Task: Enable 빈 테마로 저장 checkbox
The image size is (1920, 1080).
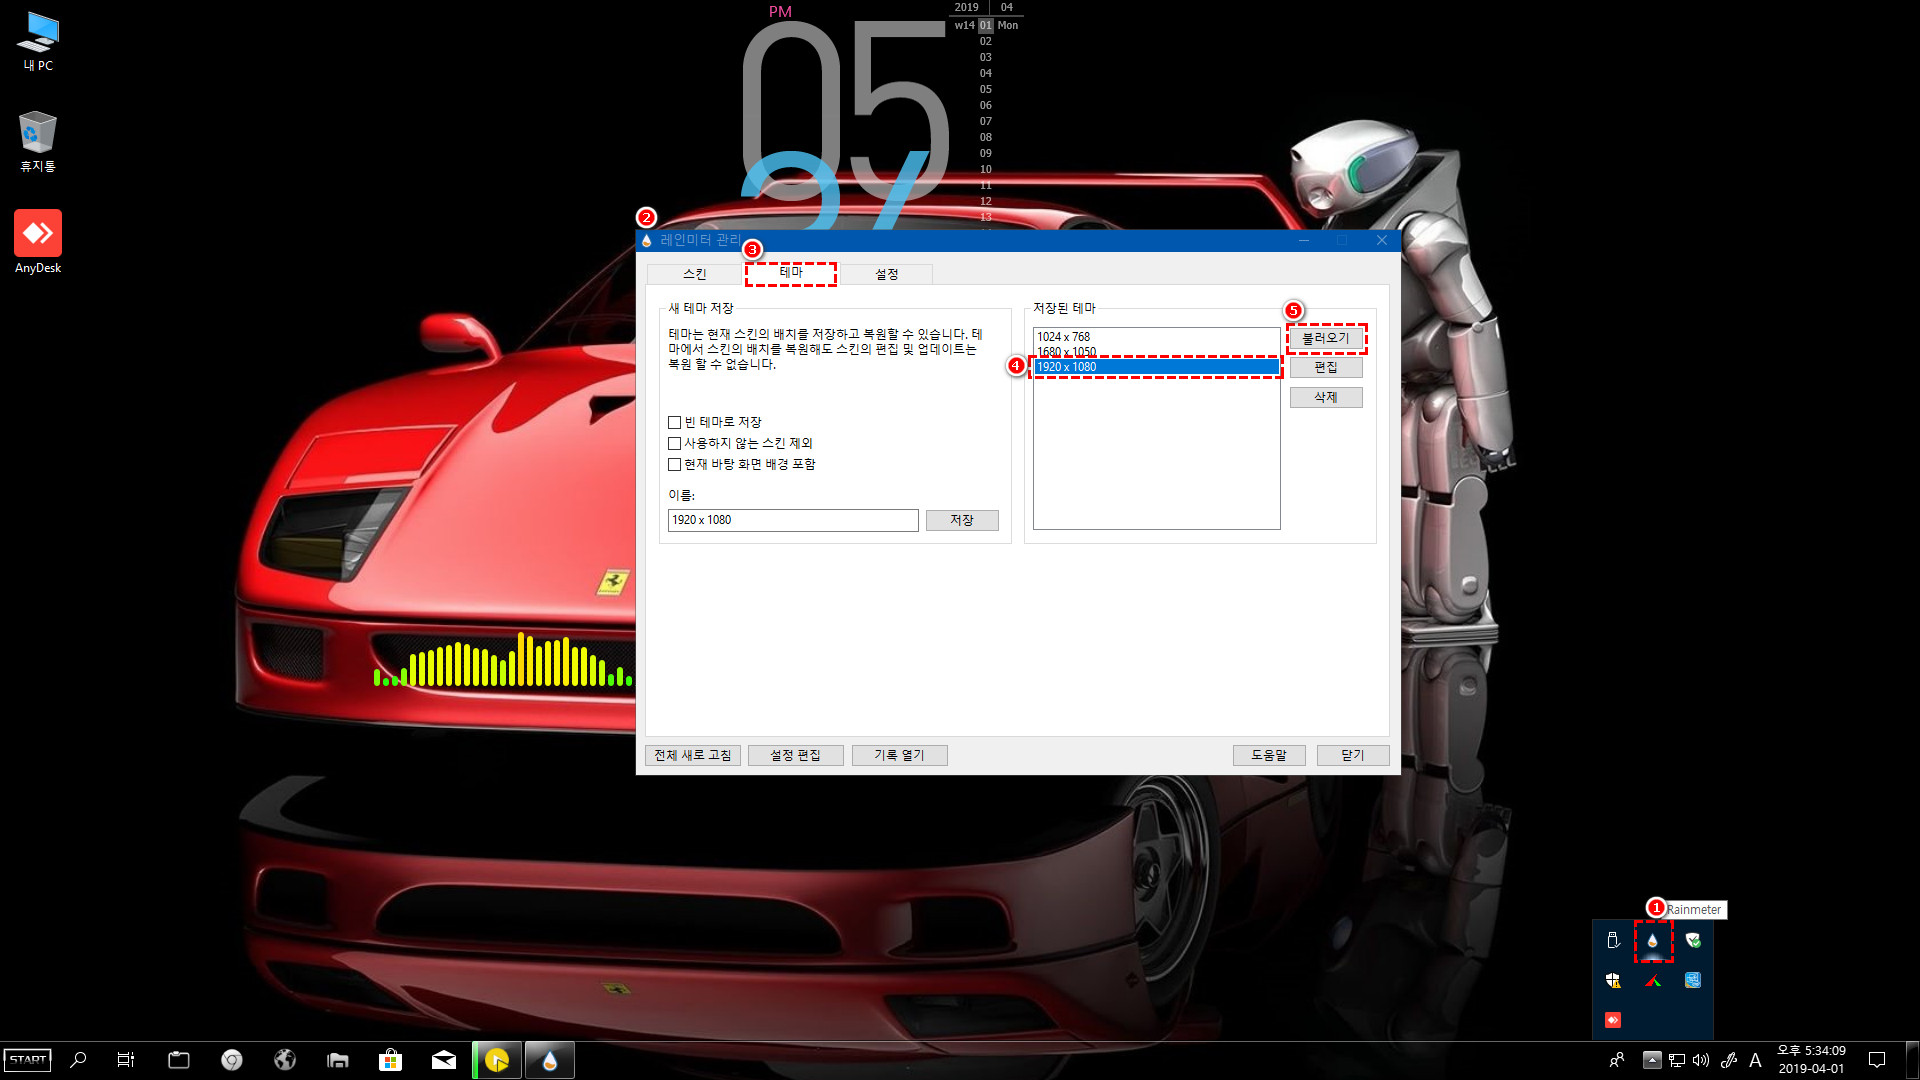Action: click(x=675, y=423)
